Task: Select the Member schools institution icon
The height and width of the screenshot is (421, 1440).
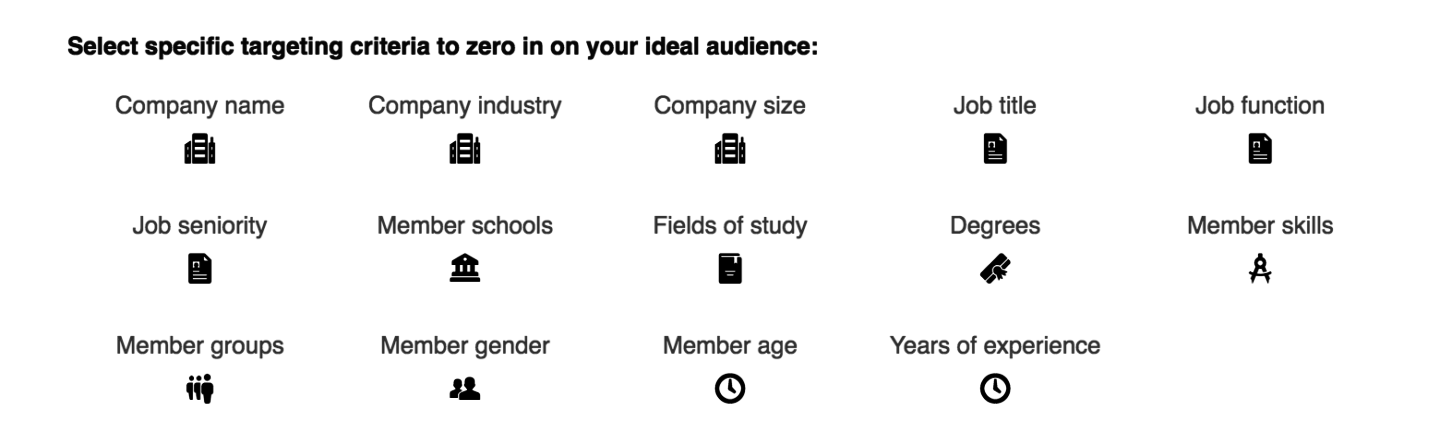Action: point(465,269)
